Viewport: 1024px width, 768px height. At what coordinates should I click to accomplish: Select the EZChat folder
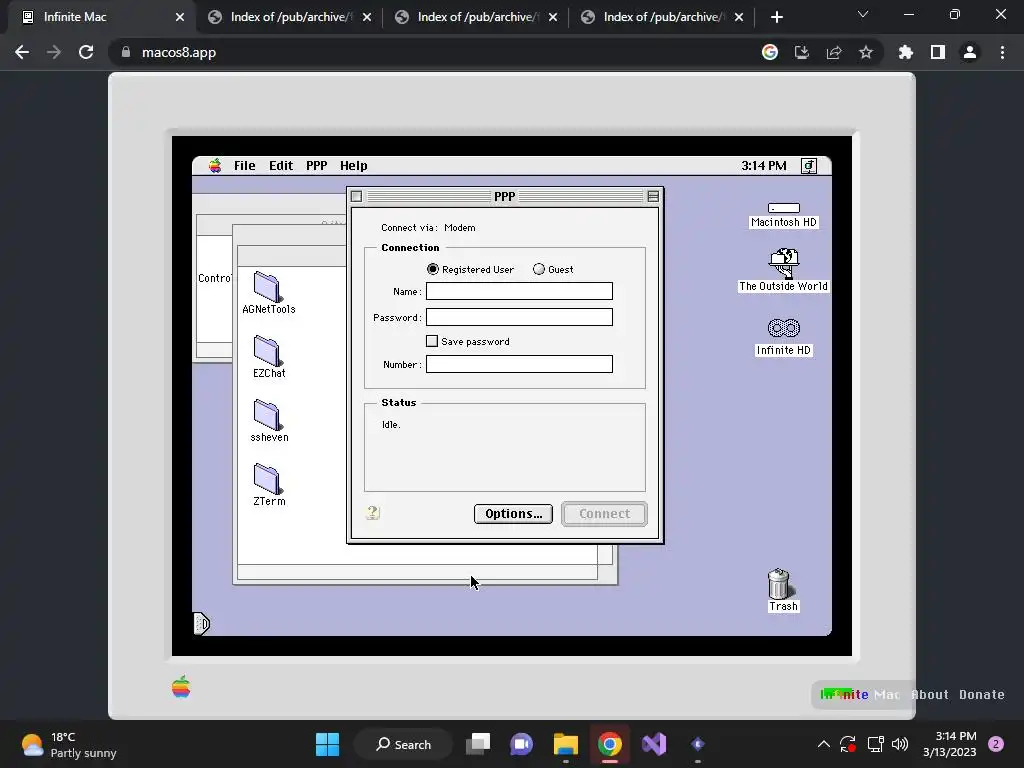point(268,357)
